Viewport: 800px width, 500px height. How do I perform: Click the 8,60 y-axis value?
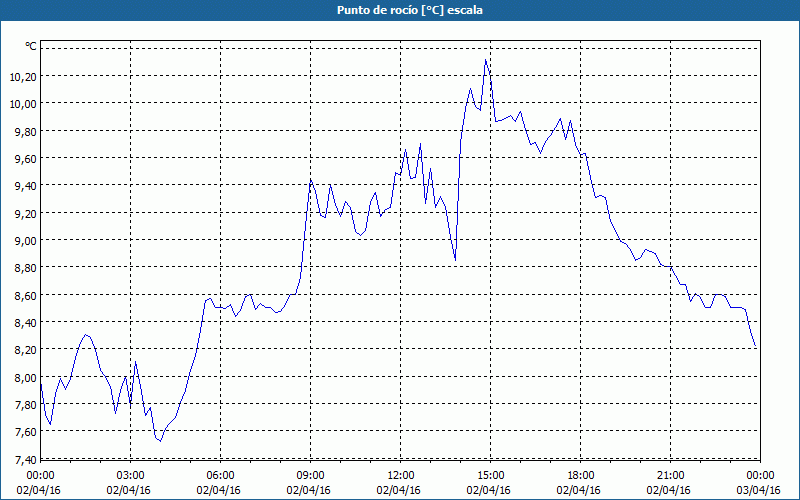pyautogui.click(x=26, y=295)
